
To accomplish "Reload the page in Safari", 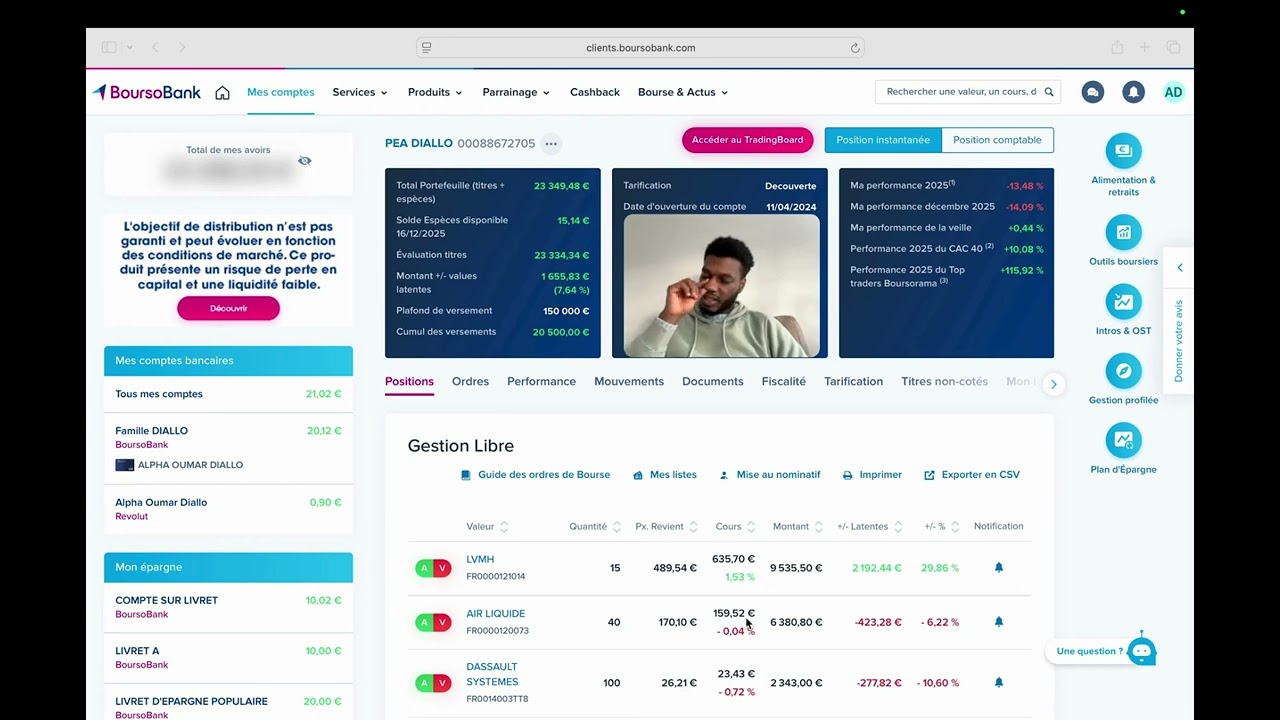I will (855, 47).
